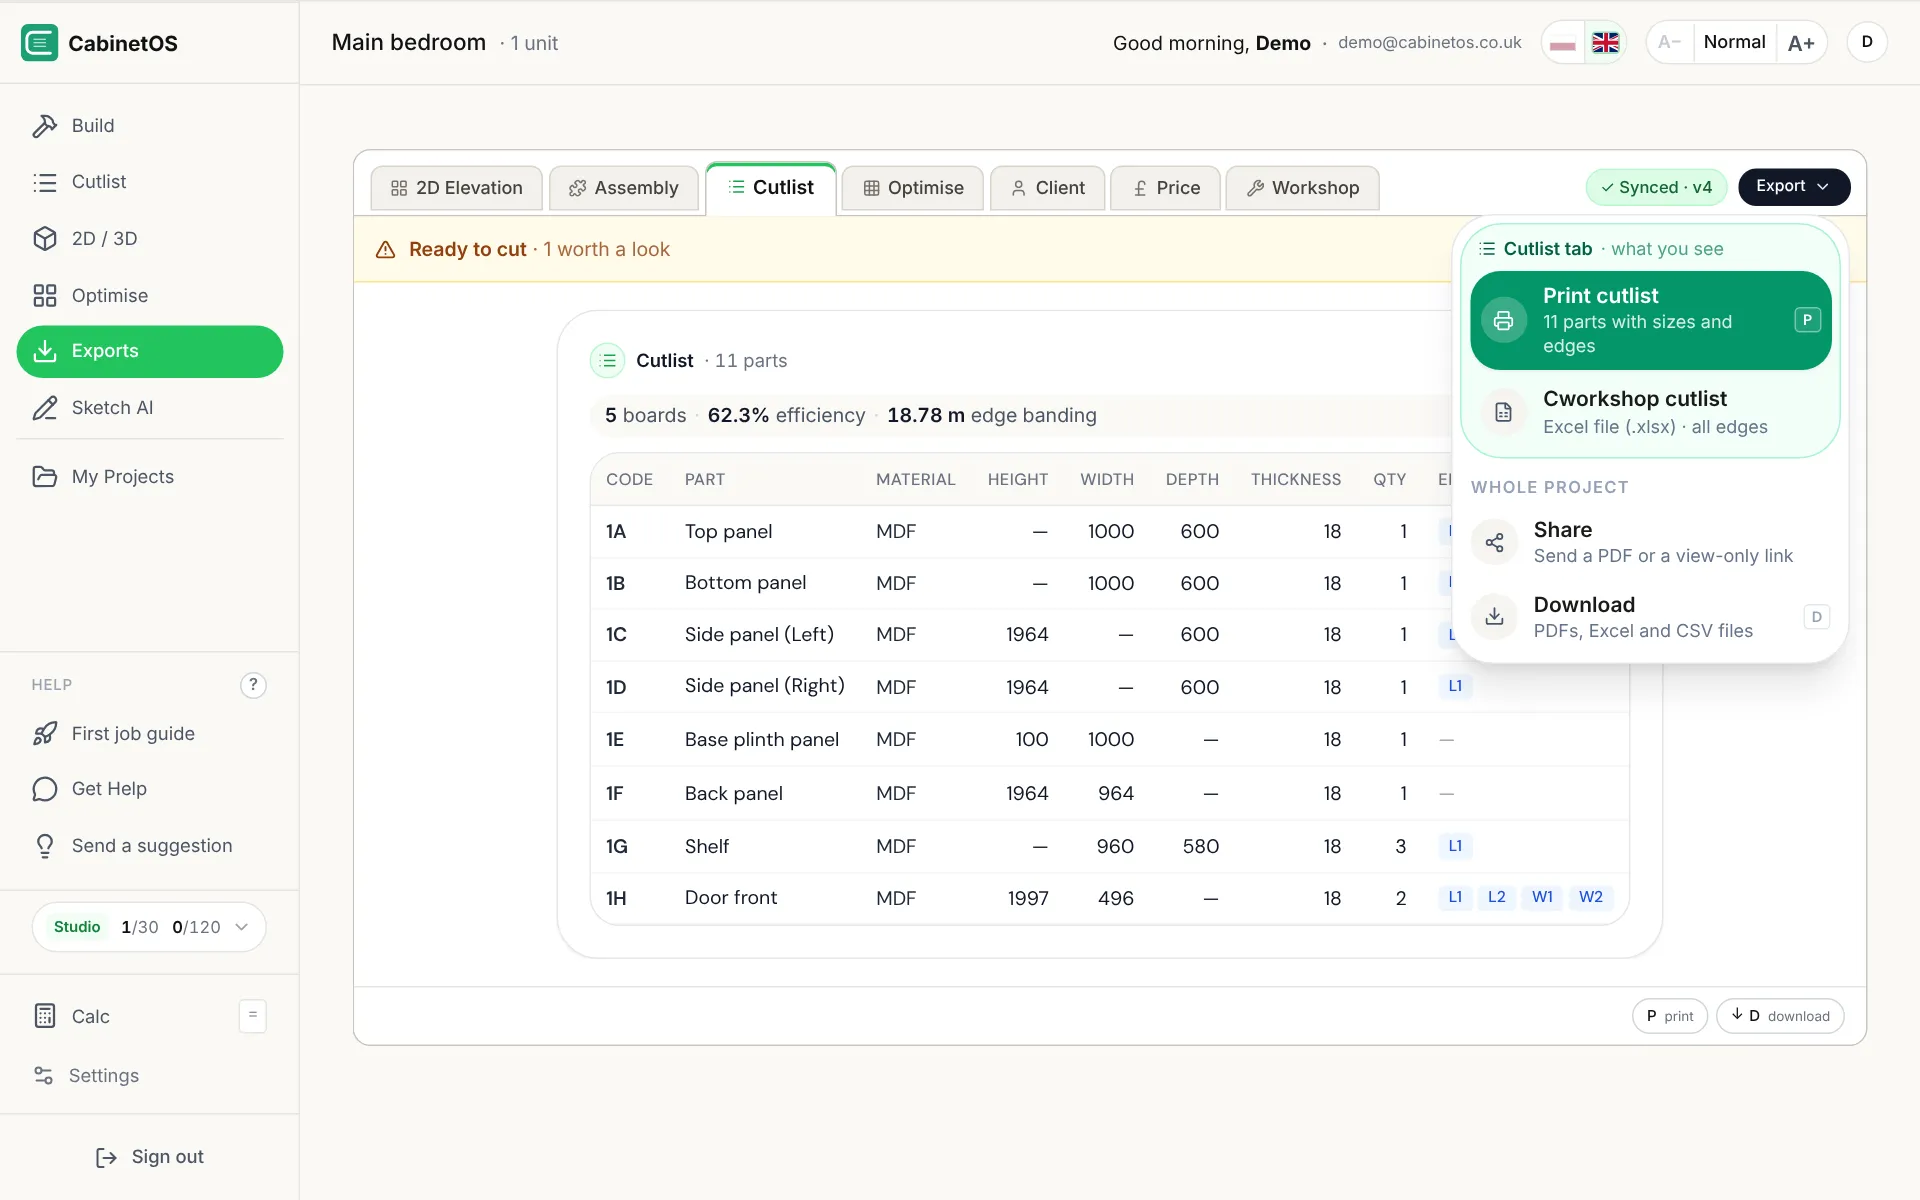The width and height of the screenshot is (1920, 1200).
Task: Click the Calc calculator icon
Action: (45, 1016)
